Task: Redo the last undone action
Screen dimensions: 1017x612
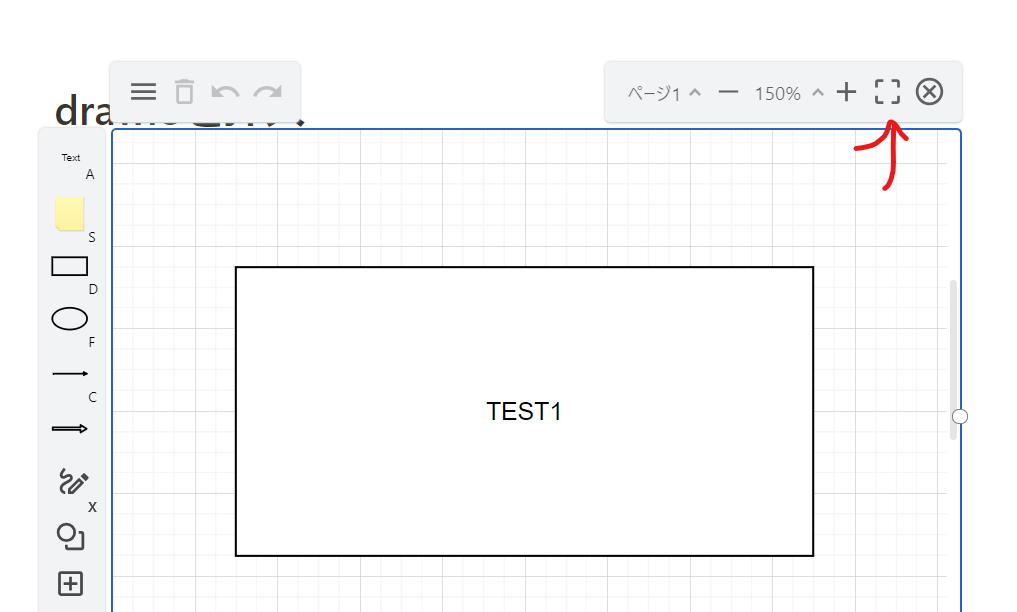Action: click(267, 92)
